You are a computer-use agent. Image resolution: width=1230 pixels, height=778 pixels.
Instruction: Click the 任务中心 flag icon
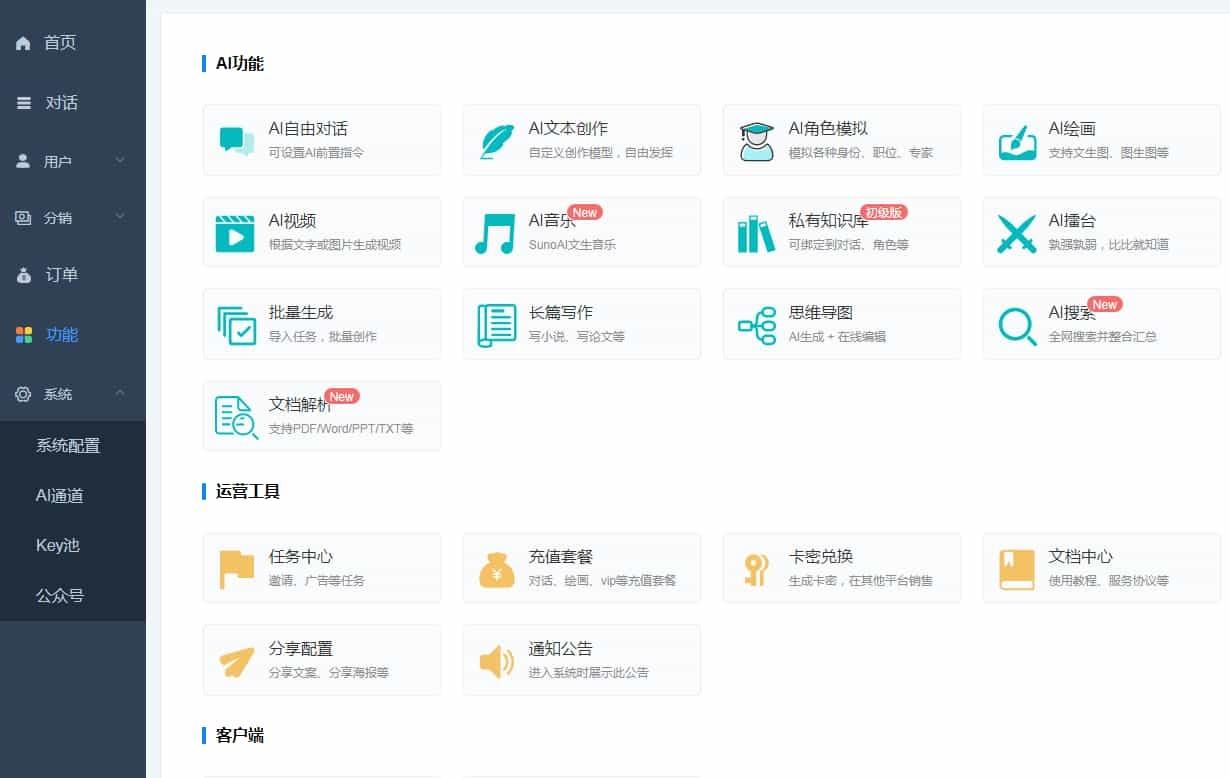[237, 569]
